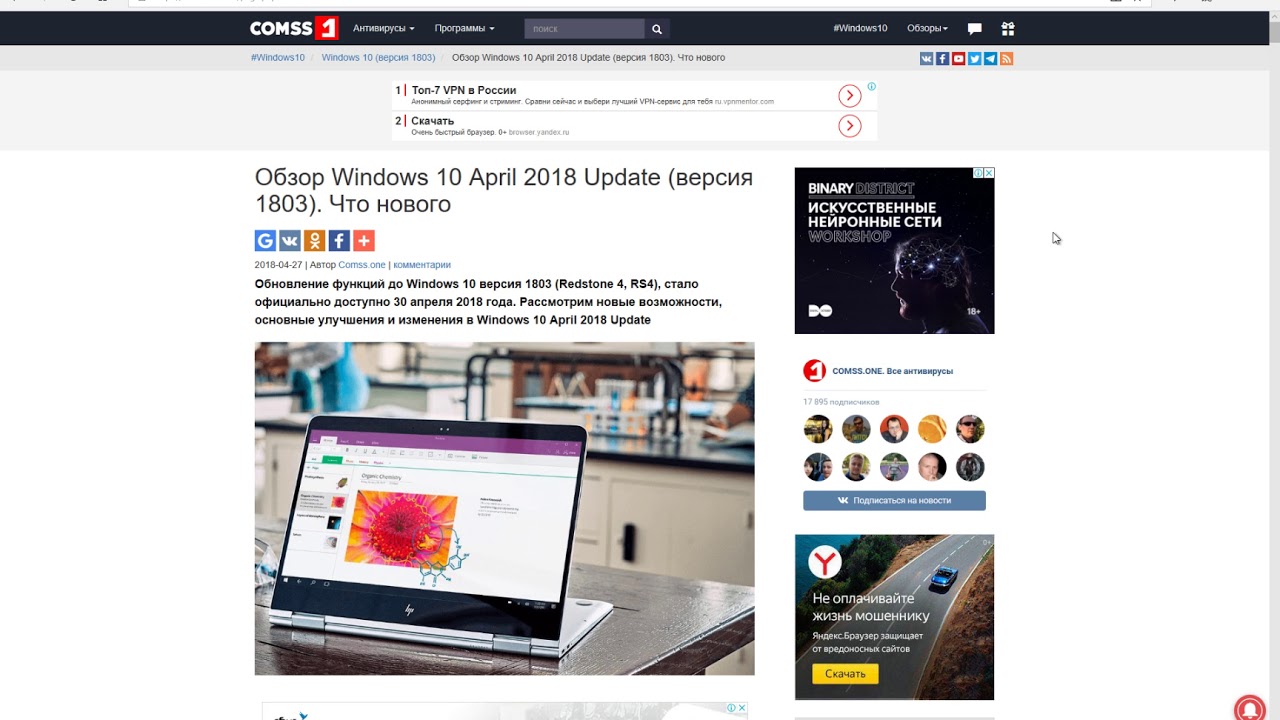Share article via Google icon
Viewport: 1280px width, 720px height.
click(x=265, y=240)
